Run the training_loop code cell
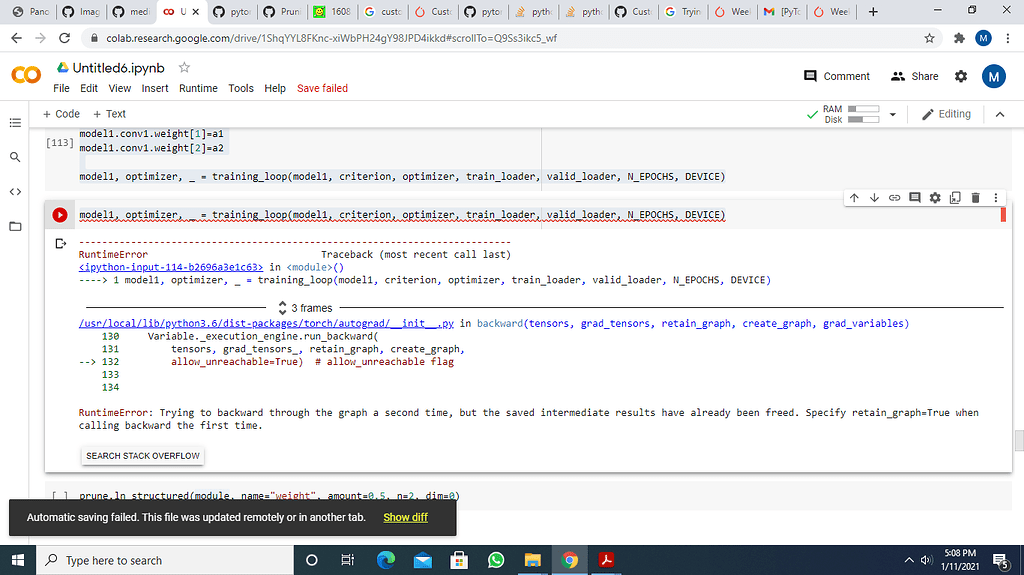Image resolution: width=1024 pixels, height=575 pixels. 59,215
